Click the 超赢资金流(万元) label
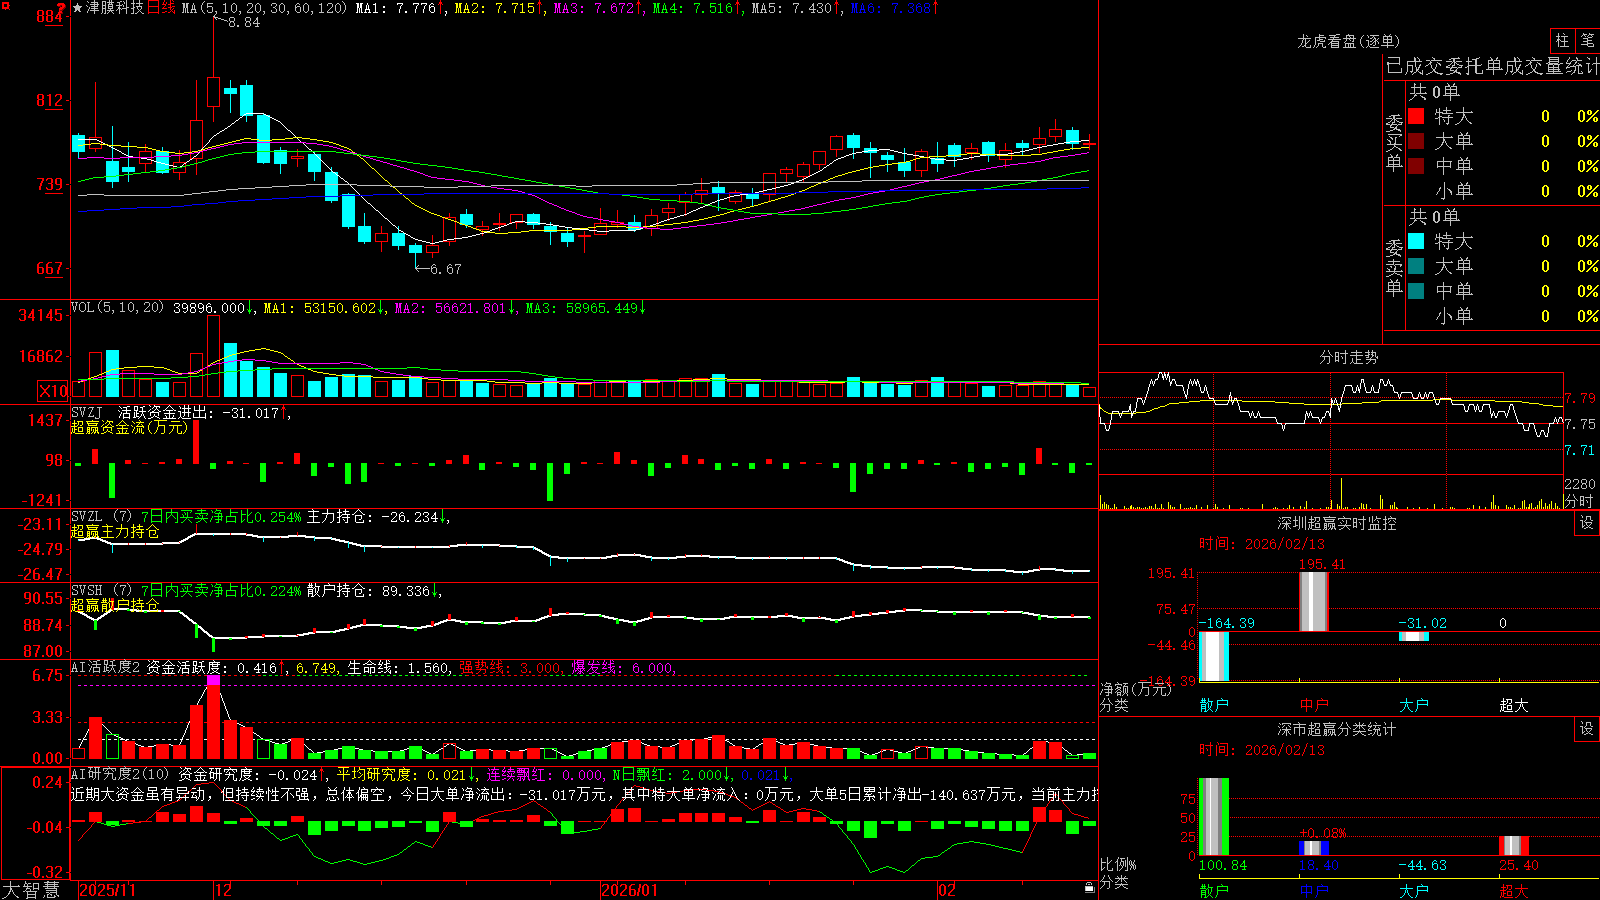This screenshot has width=1600, height=900. [129, 427]
